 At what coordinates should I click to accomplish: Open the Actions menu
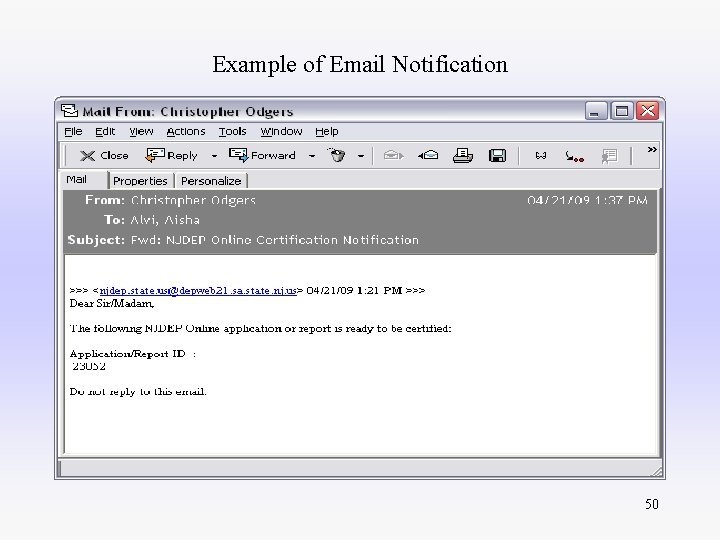(186, 132)
